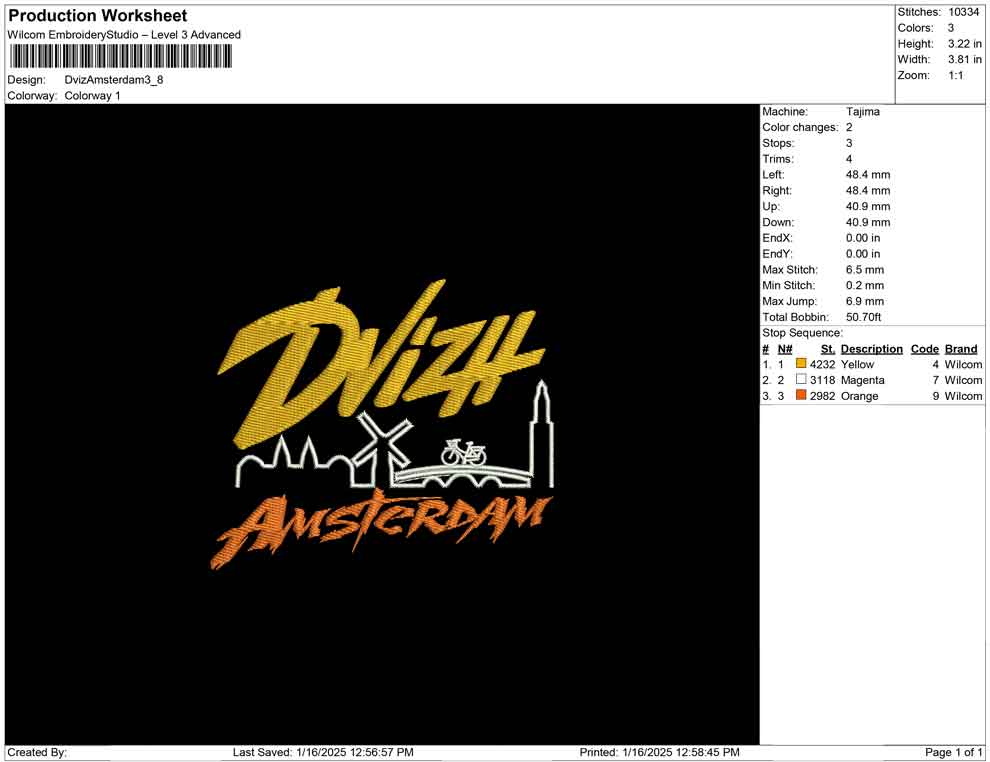The width and height of the screenshot is (990, 762).
Task: Click the 'Down:' label
Action: tap(778, 222)
